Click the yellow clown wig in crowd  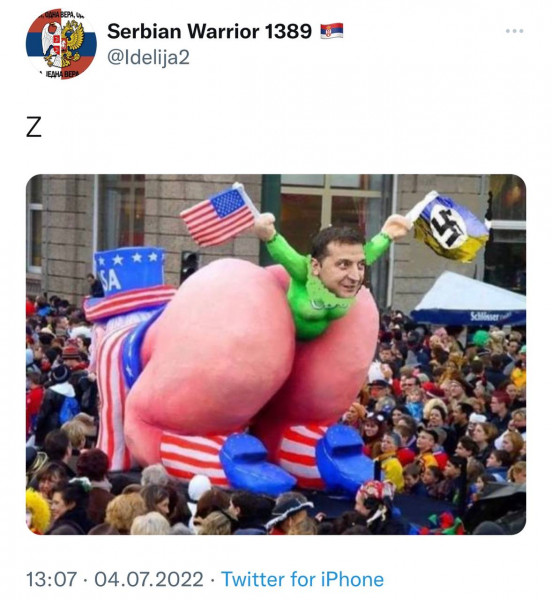pyautogui.click(x=37, y=509)
